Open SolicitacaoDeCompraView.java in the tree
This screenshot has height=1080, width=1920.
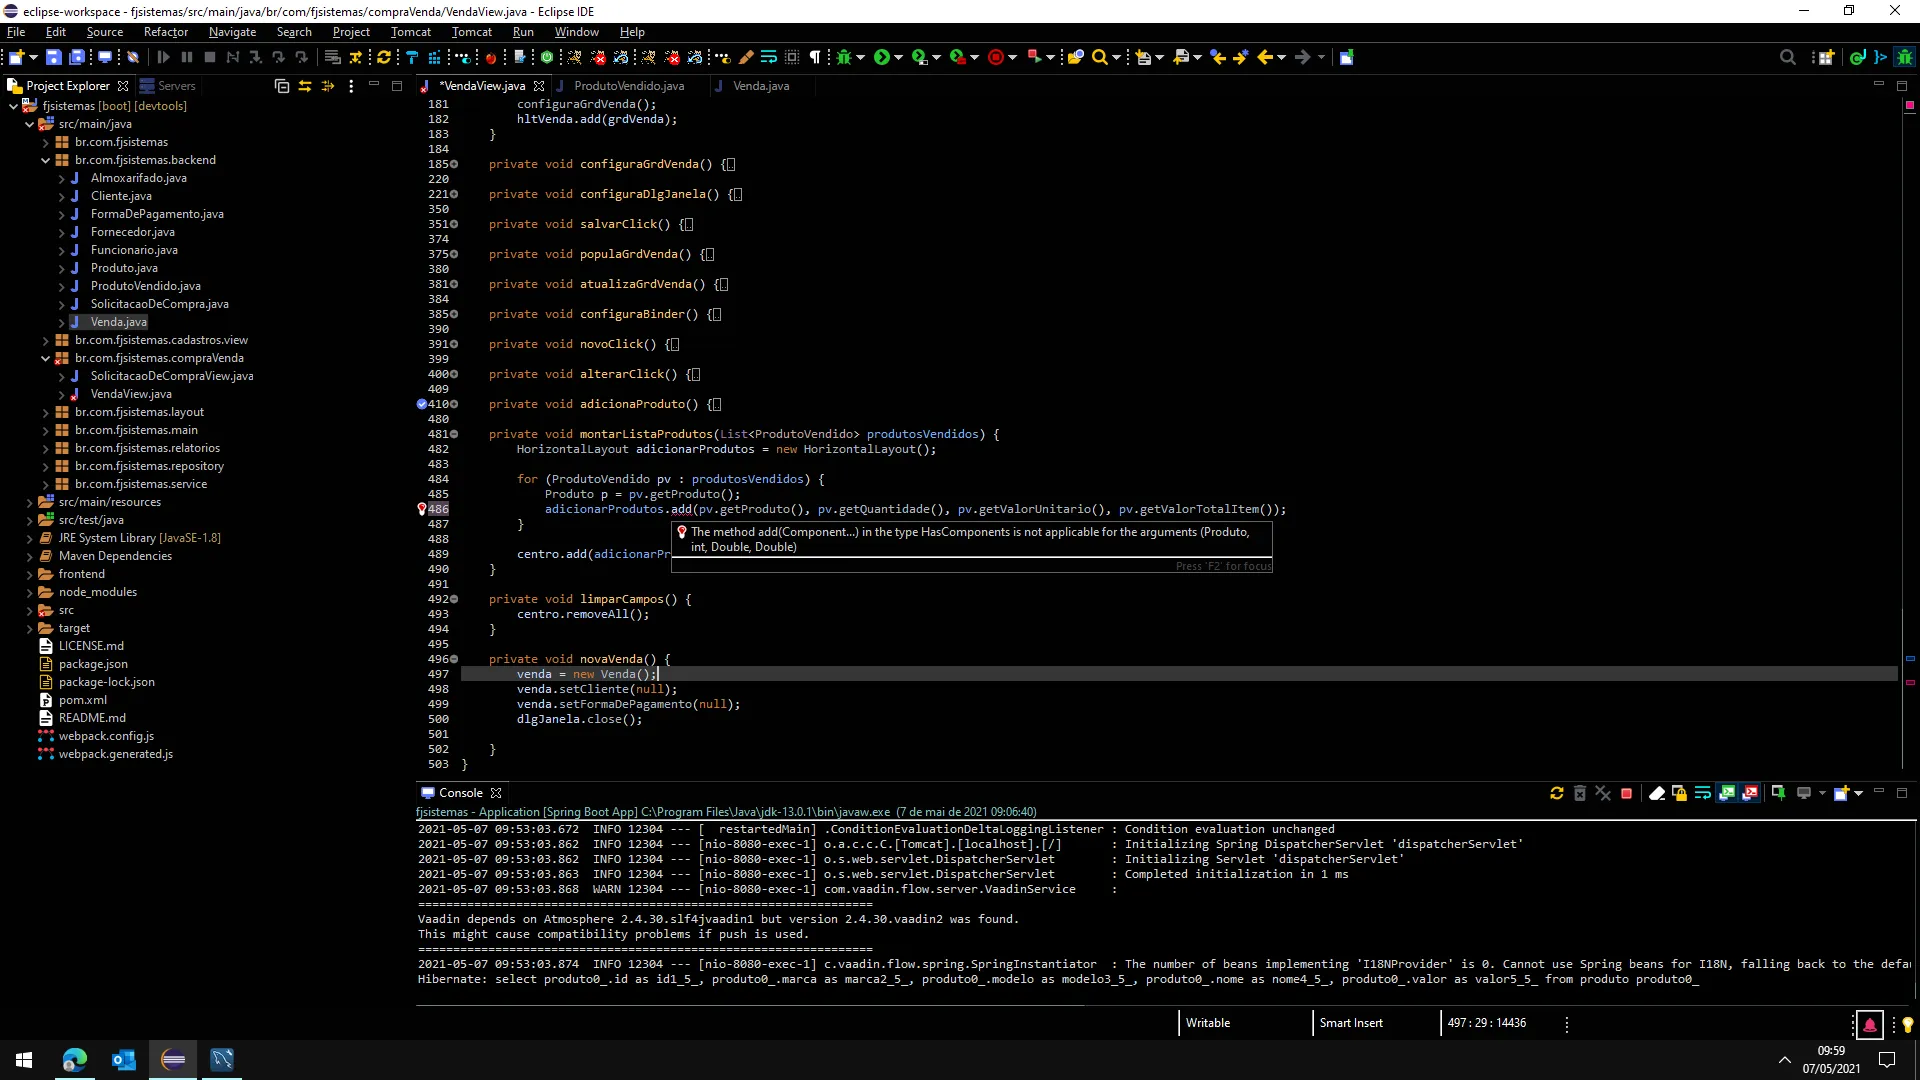point(171,376)
